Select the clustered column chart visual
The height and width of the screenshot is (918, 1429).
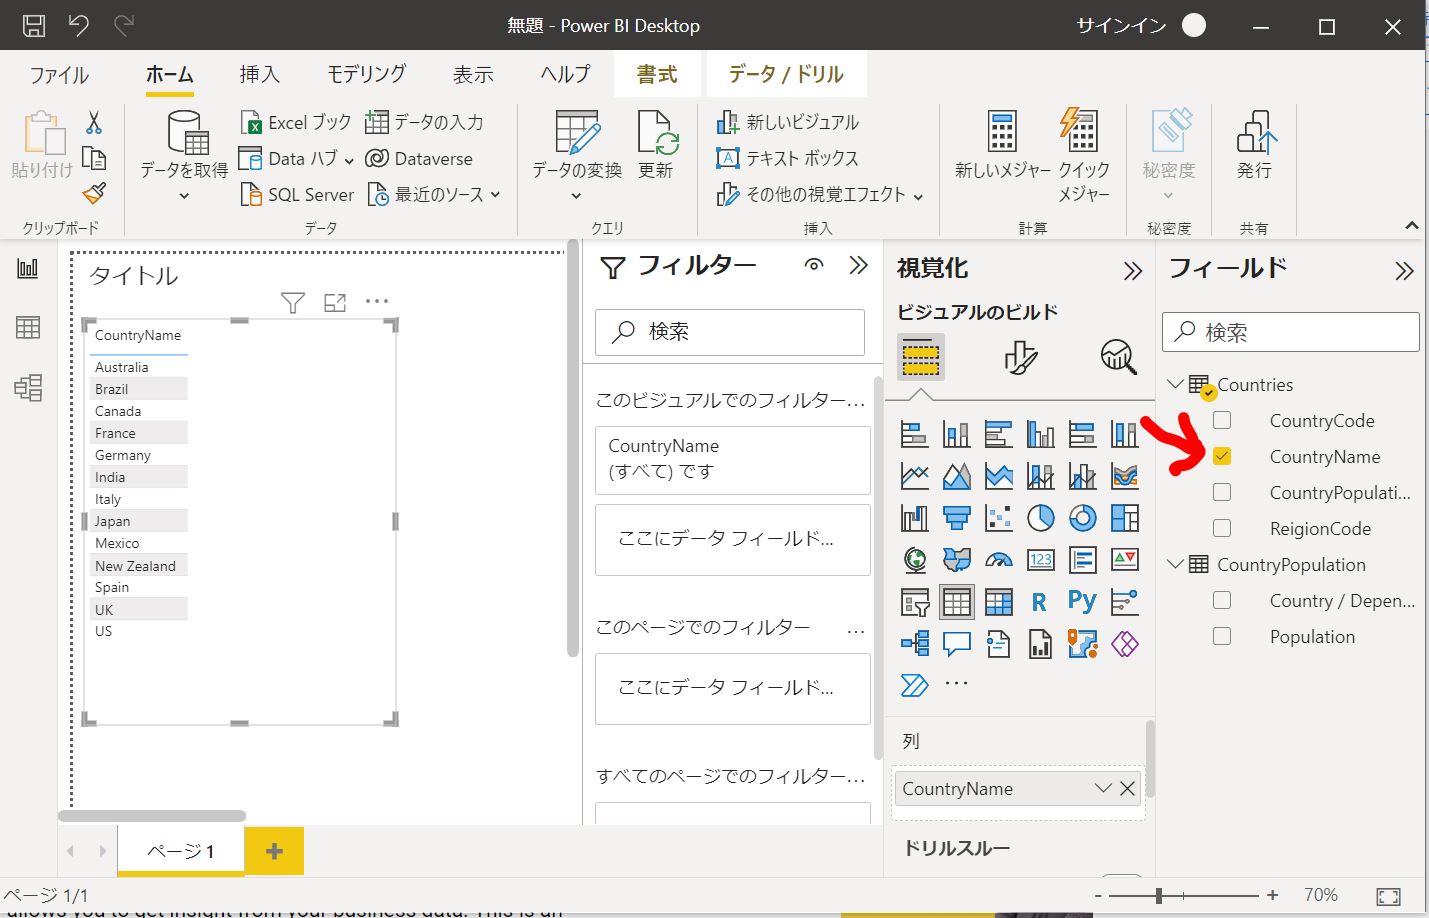(1040, 434)
